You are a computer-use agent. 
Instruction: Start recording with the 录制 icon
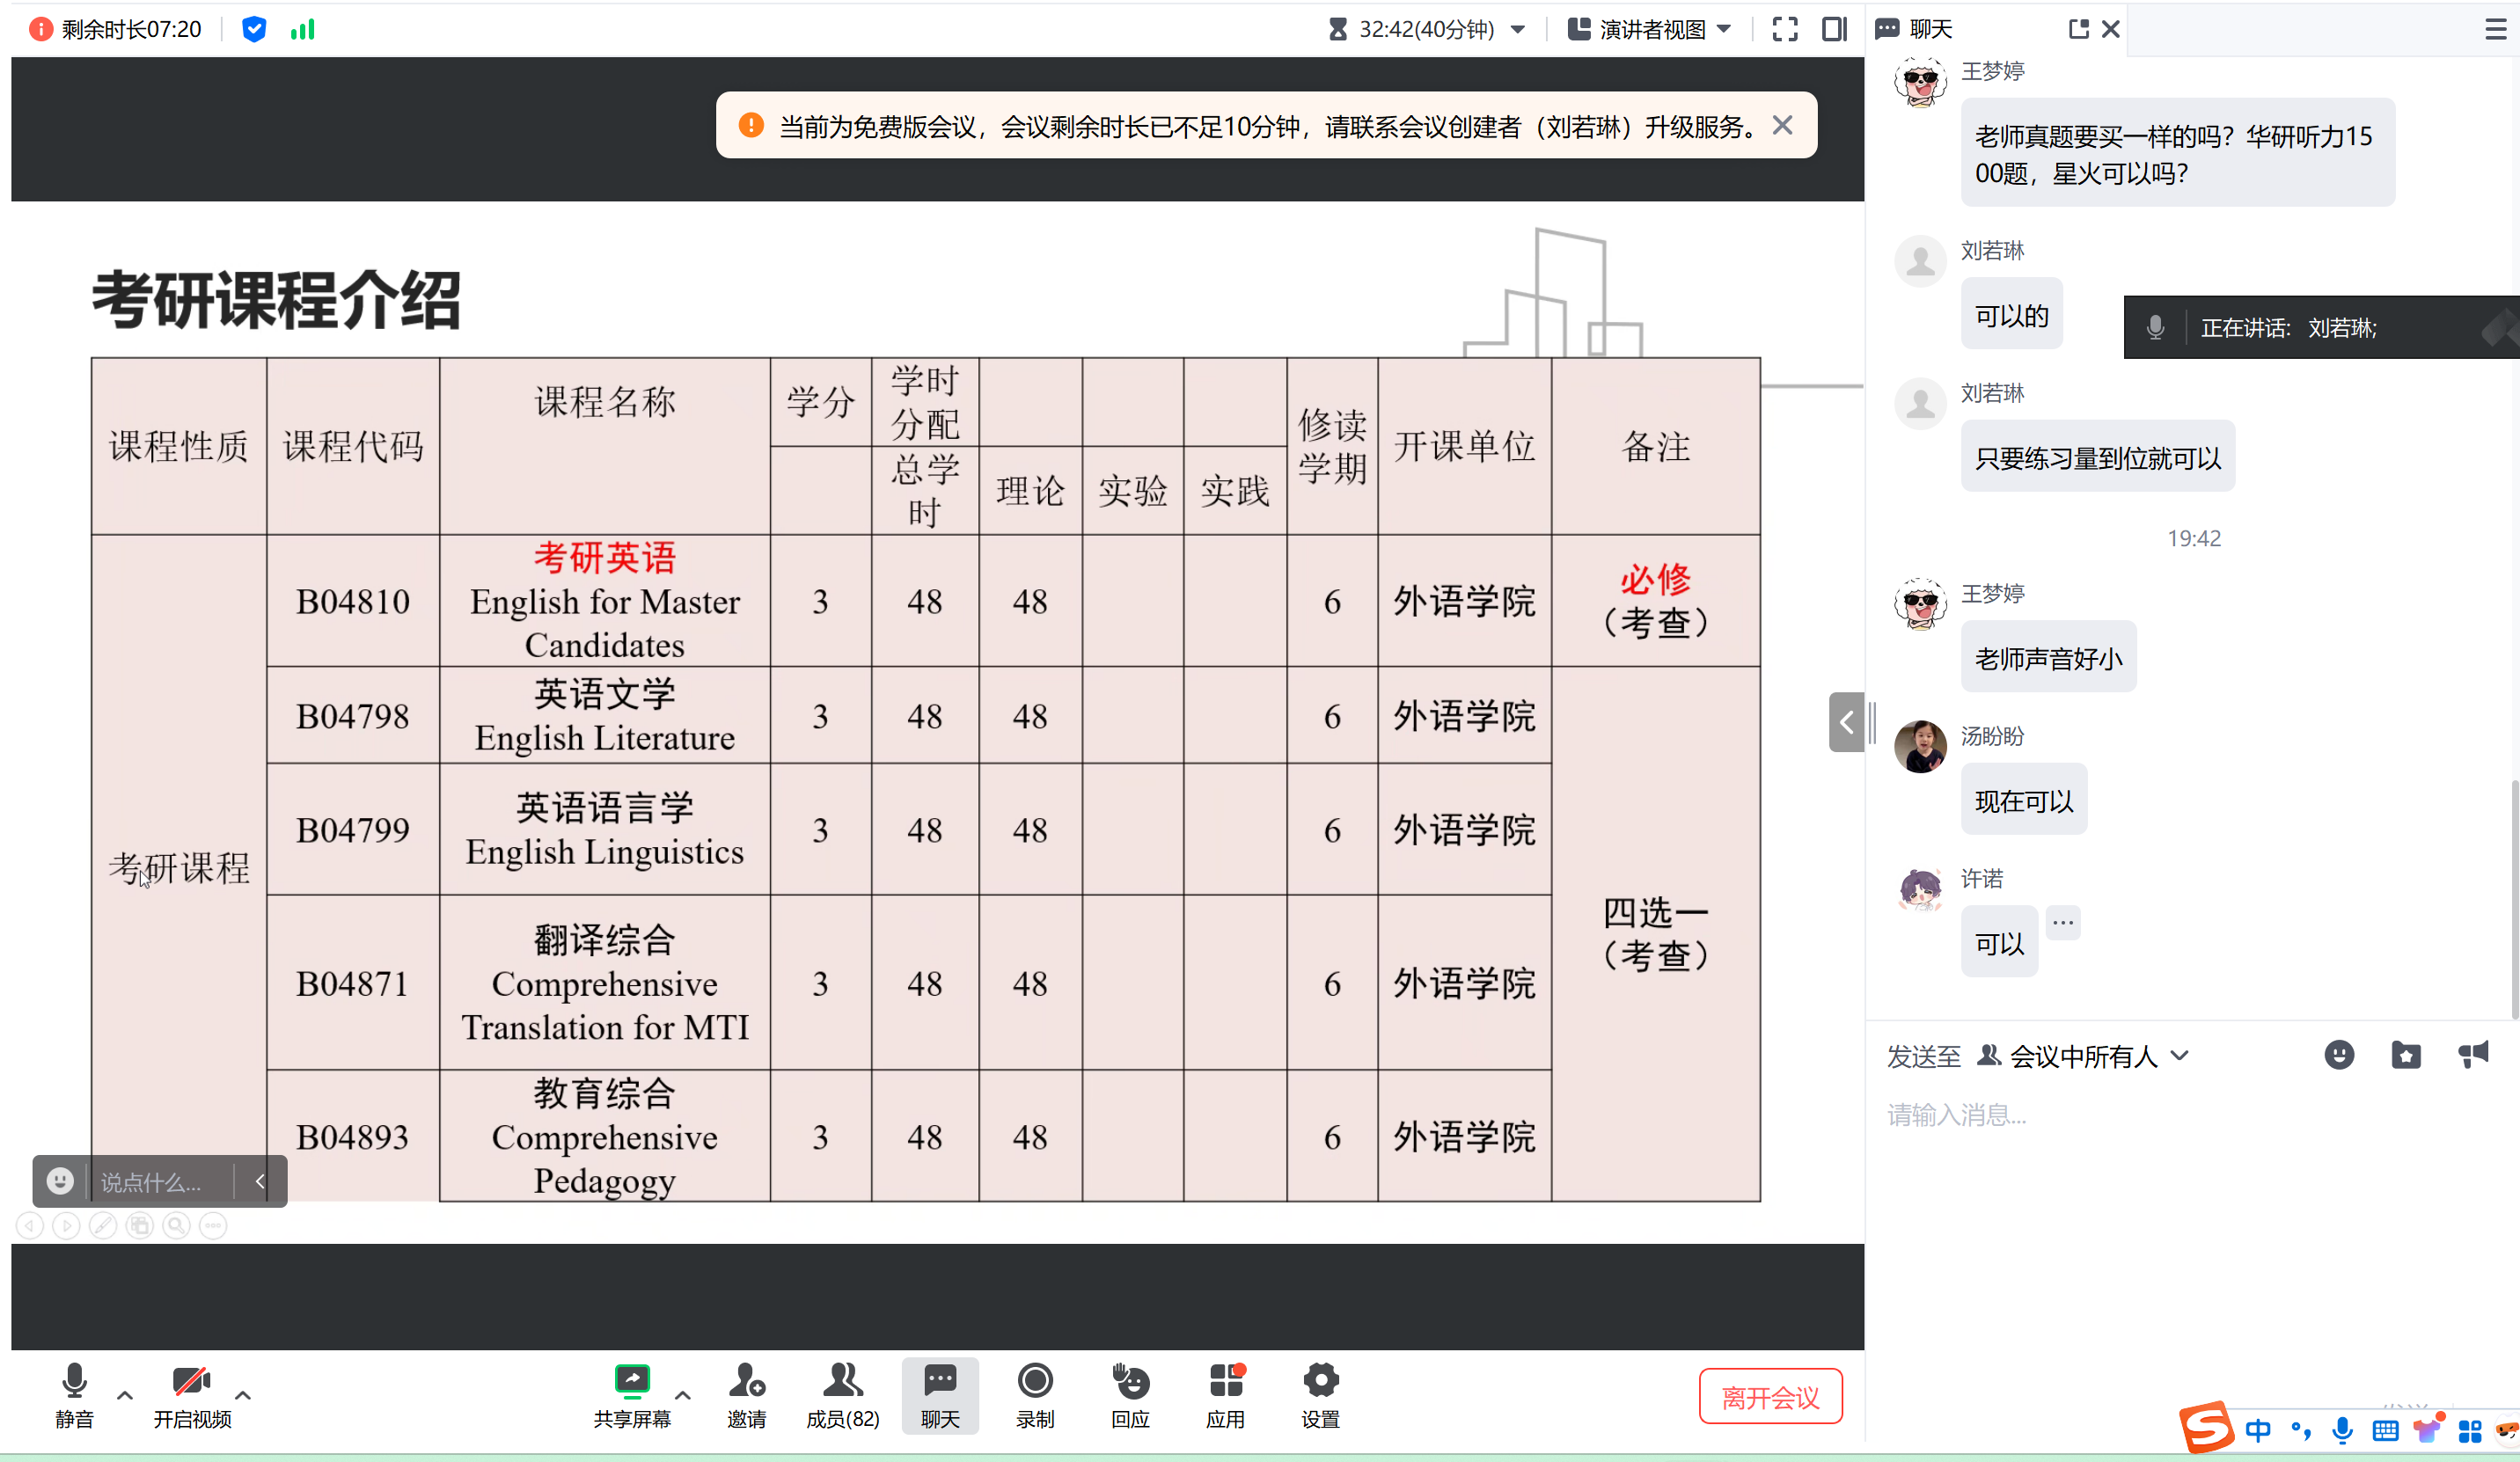tap(1034, 1383)
